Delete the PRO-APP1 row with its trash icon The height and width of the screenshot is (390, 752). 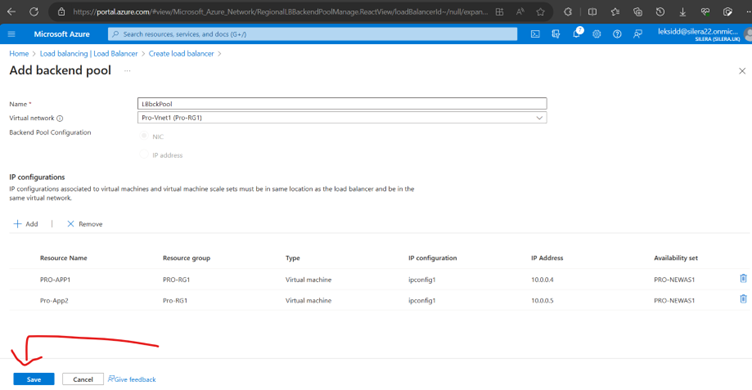[x=743, y=278]
